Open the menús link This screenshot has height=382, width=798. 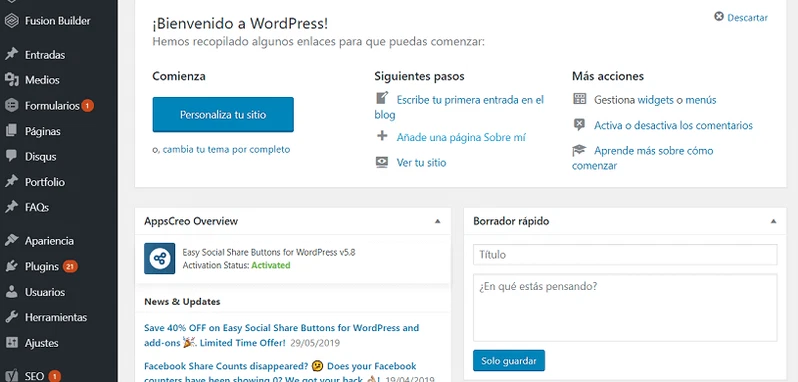click(x=700, y=100)
